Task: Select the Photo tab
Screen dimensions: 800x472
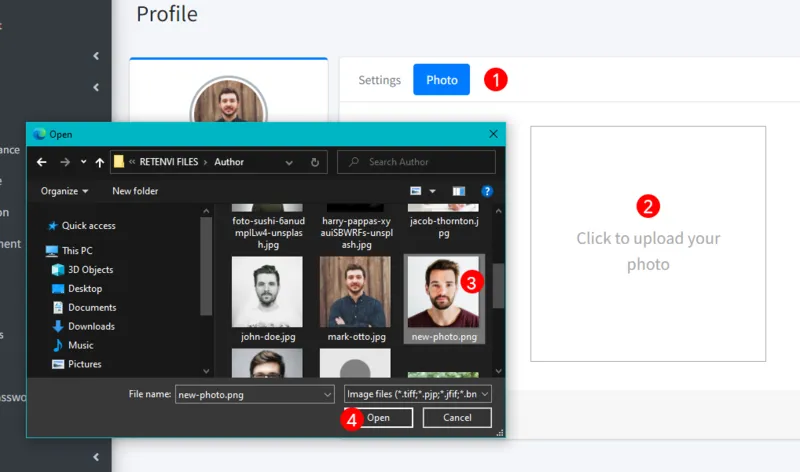Action: click(x=441, y=80)
